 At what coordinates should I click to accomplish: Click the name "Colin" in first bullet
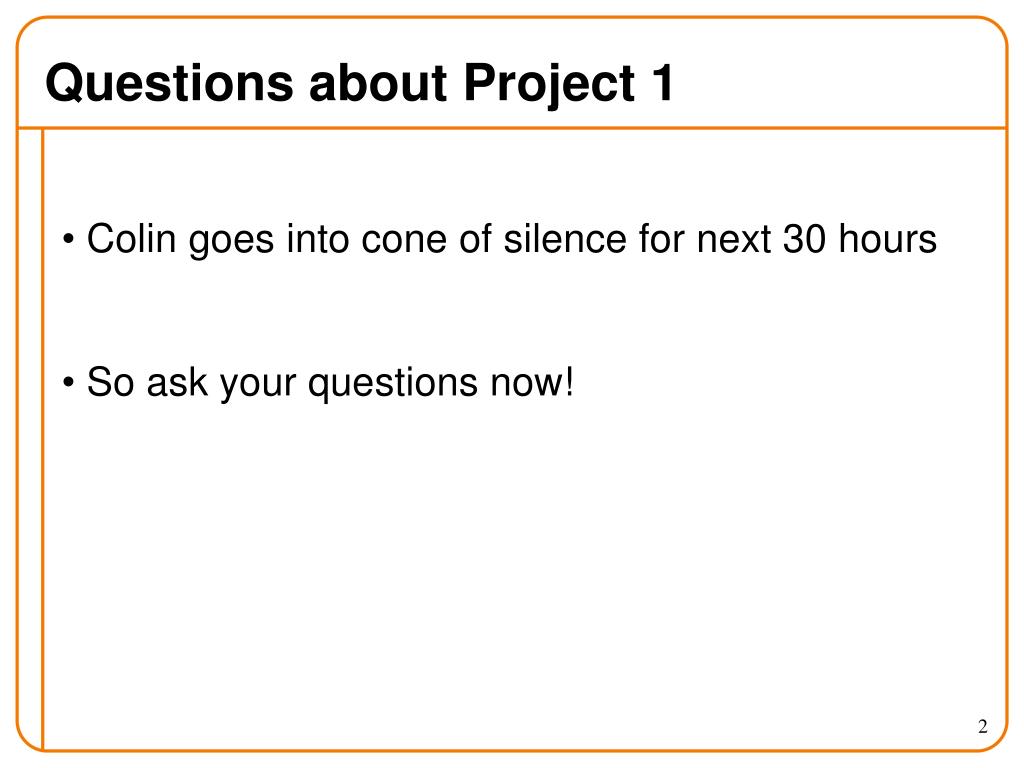pyautogui.click(x=131, y=238)
